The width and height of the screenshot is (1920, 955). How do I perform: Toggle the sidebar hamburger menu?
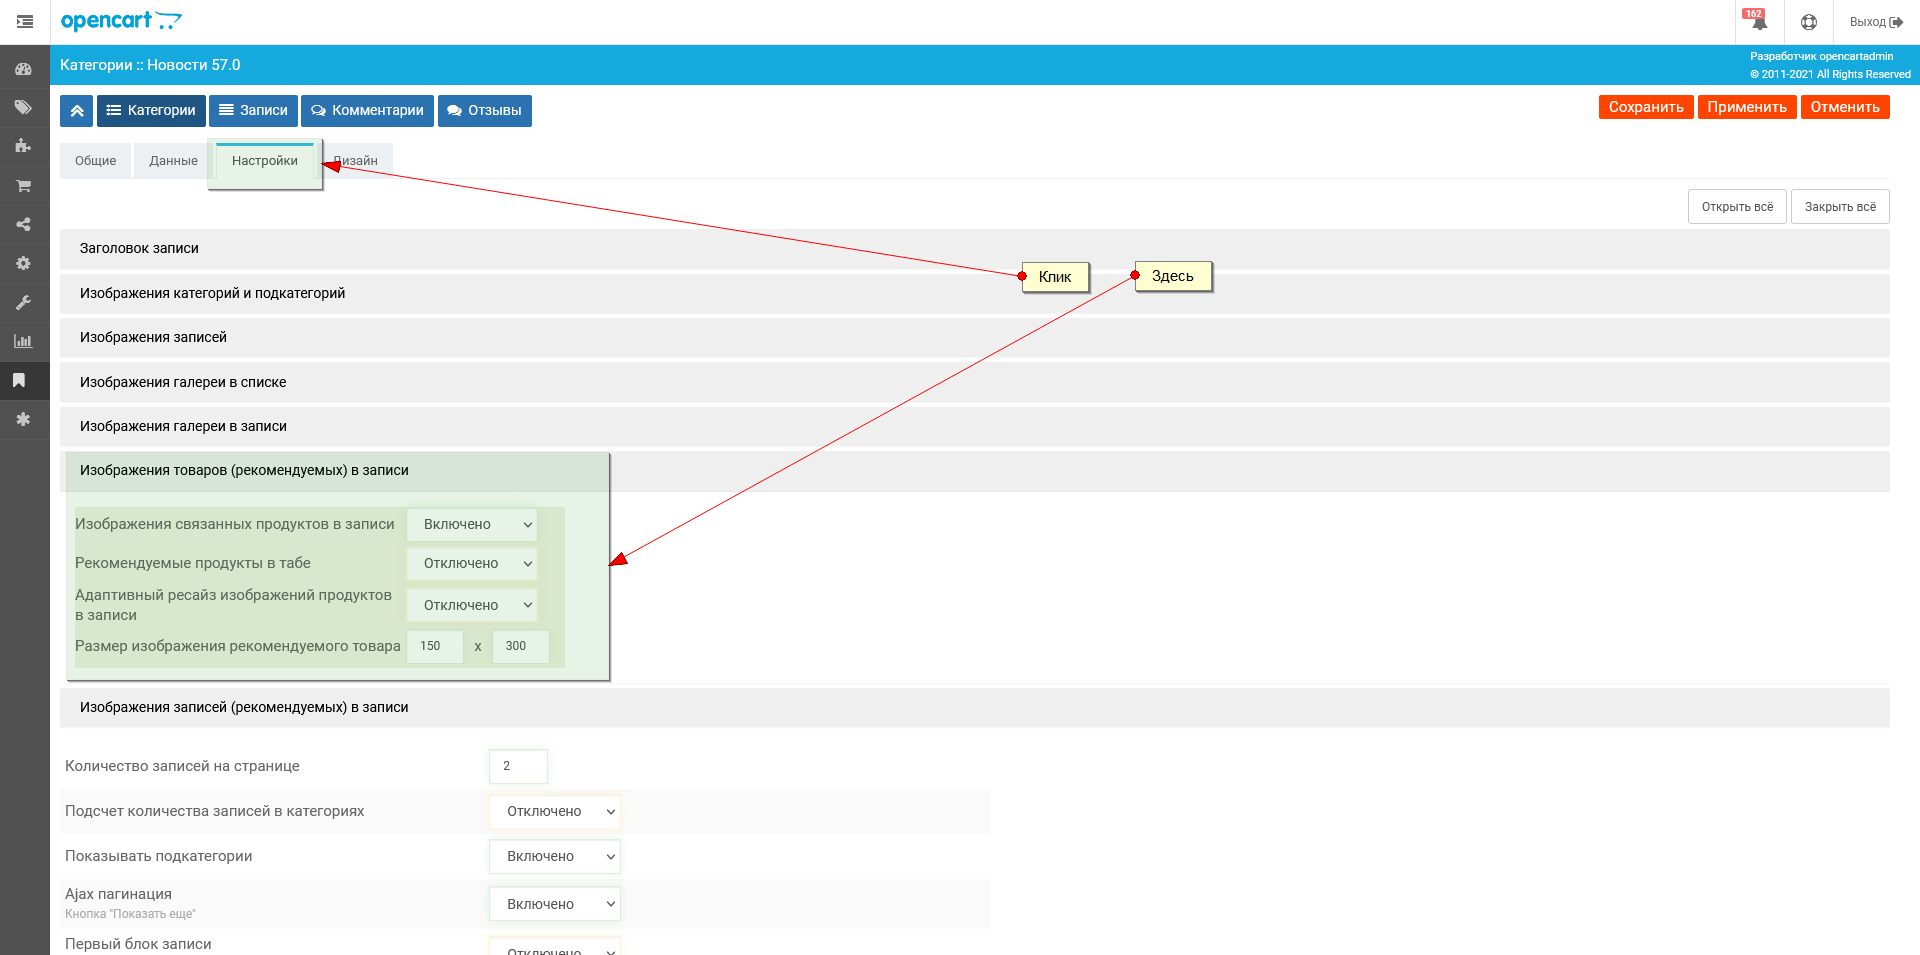coord(25,22)
